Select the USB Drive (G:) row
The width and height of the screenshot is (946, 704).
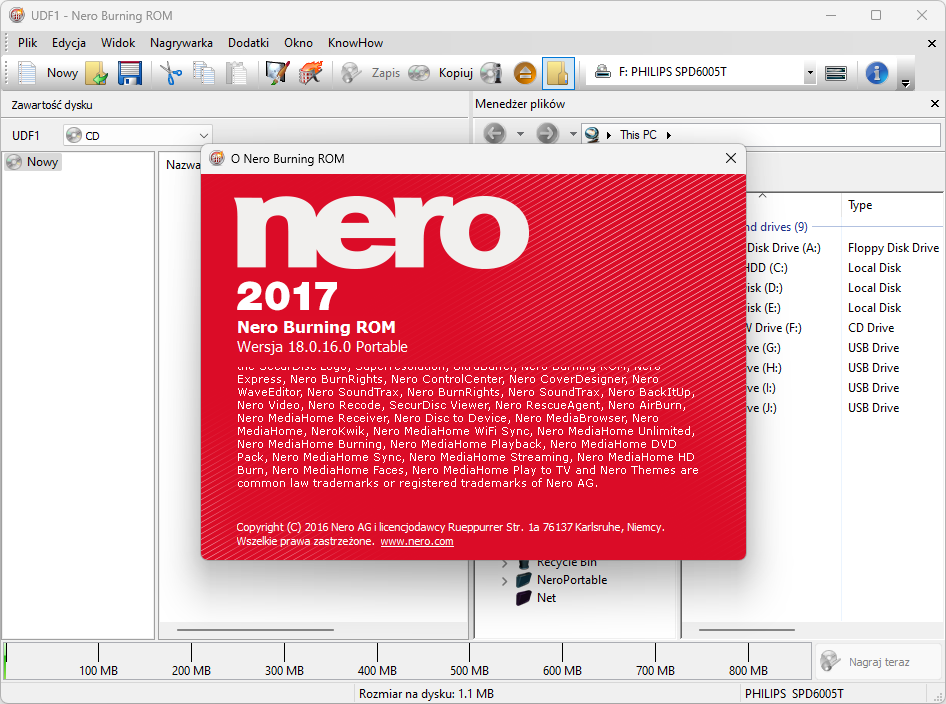click(845, 347)
